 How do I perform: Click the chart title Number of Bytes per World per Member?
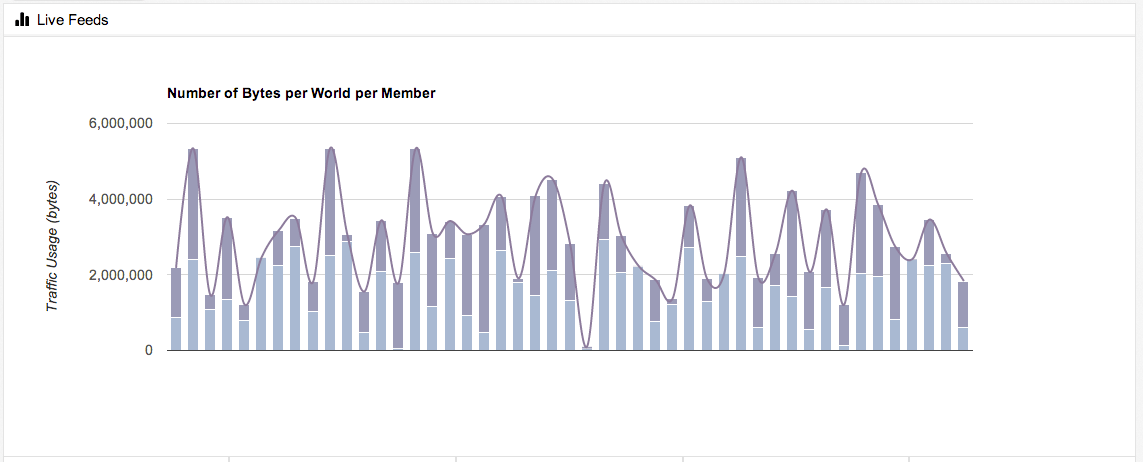point(301,93)
